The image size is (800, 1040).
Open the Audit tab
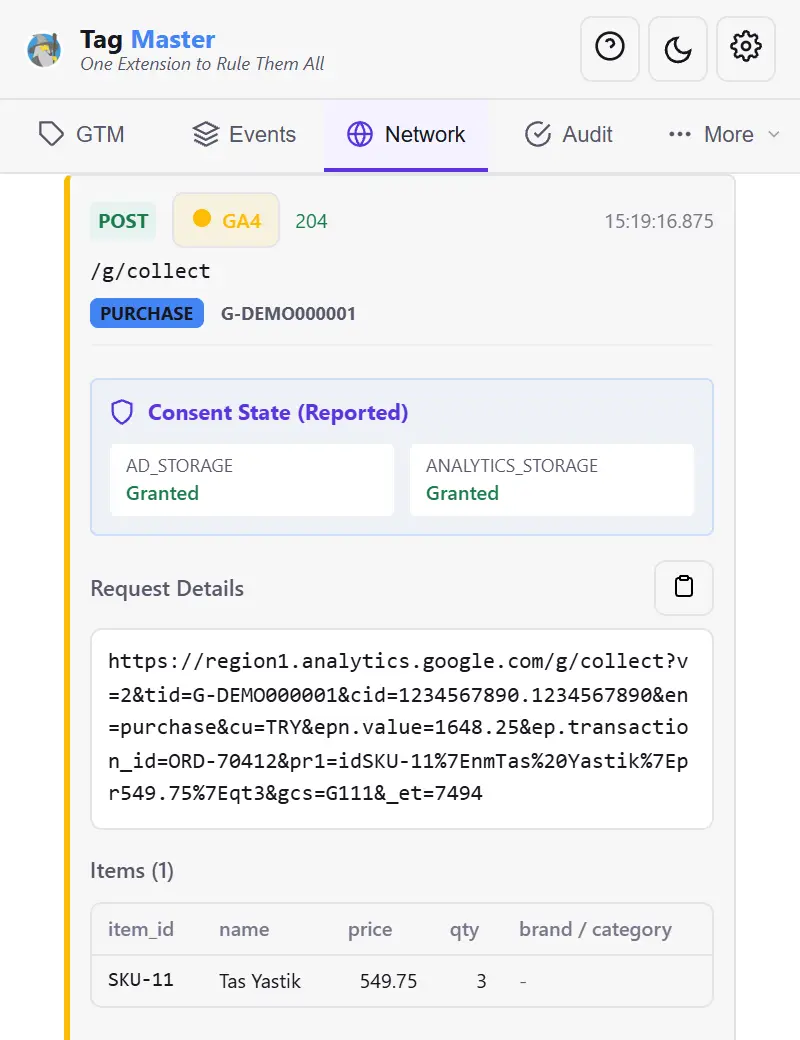[x=568, y=135]
